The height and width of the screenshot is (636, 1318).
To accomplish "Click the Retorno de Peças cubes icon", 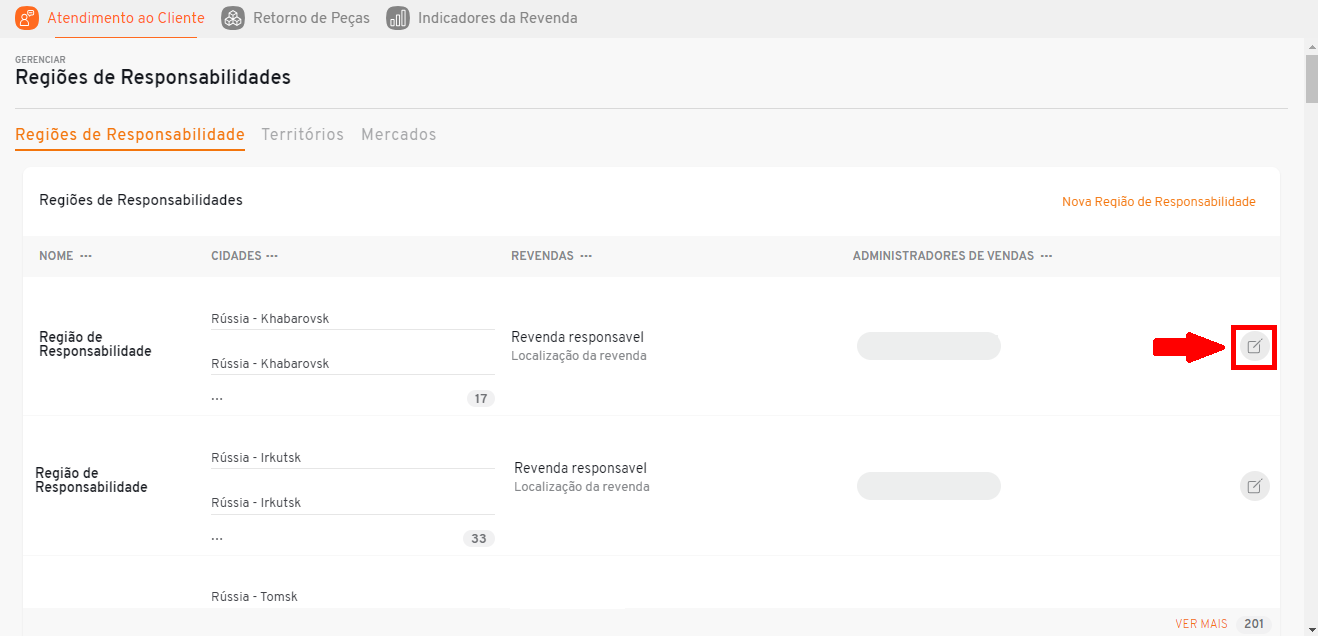I will [233, 18].
